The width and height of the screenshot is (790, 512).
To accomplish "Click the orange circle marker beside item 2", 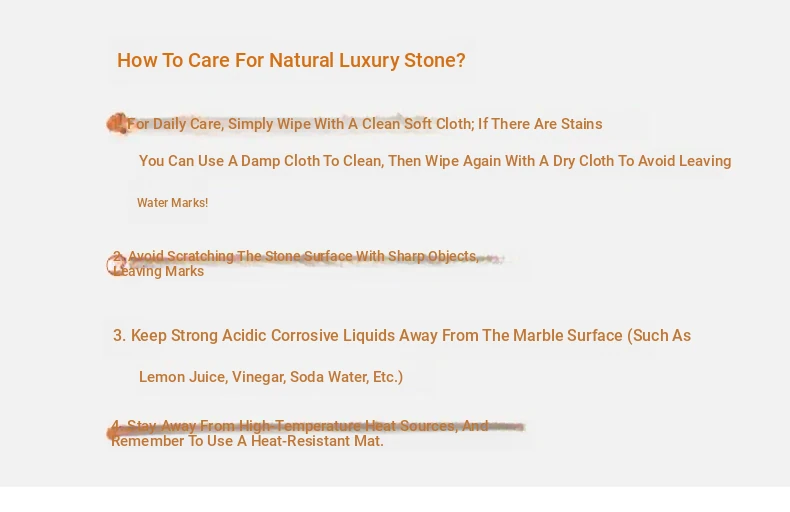I will [116, 265].
